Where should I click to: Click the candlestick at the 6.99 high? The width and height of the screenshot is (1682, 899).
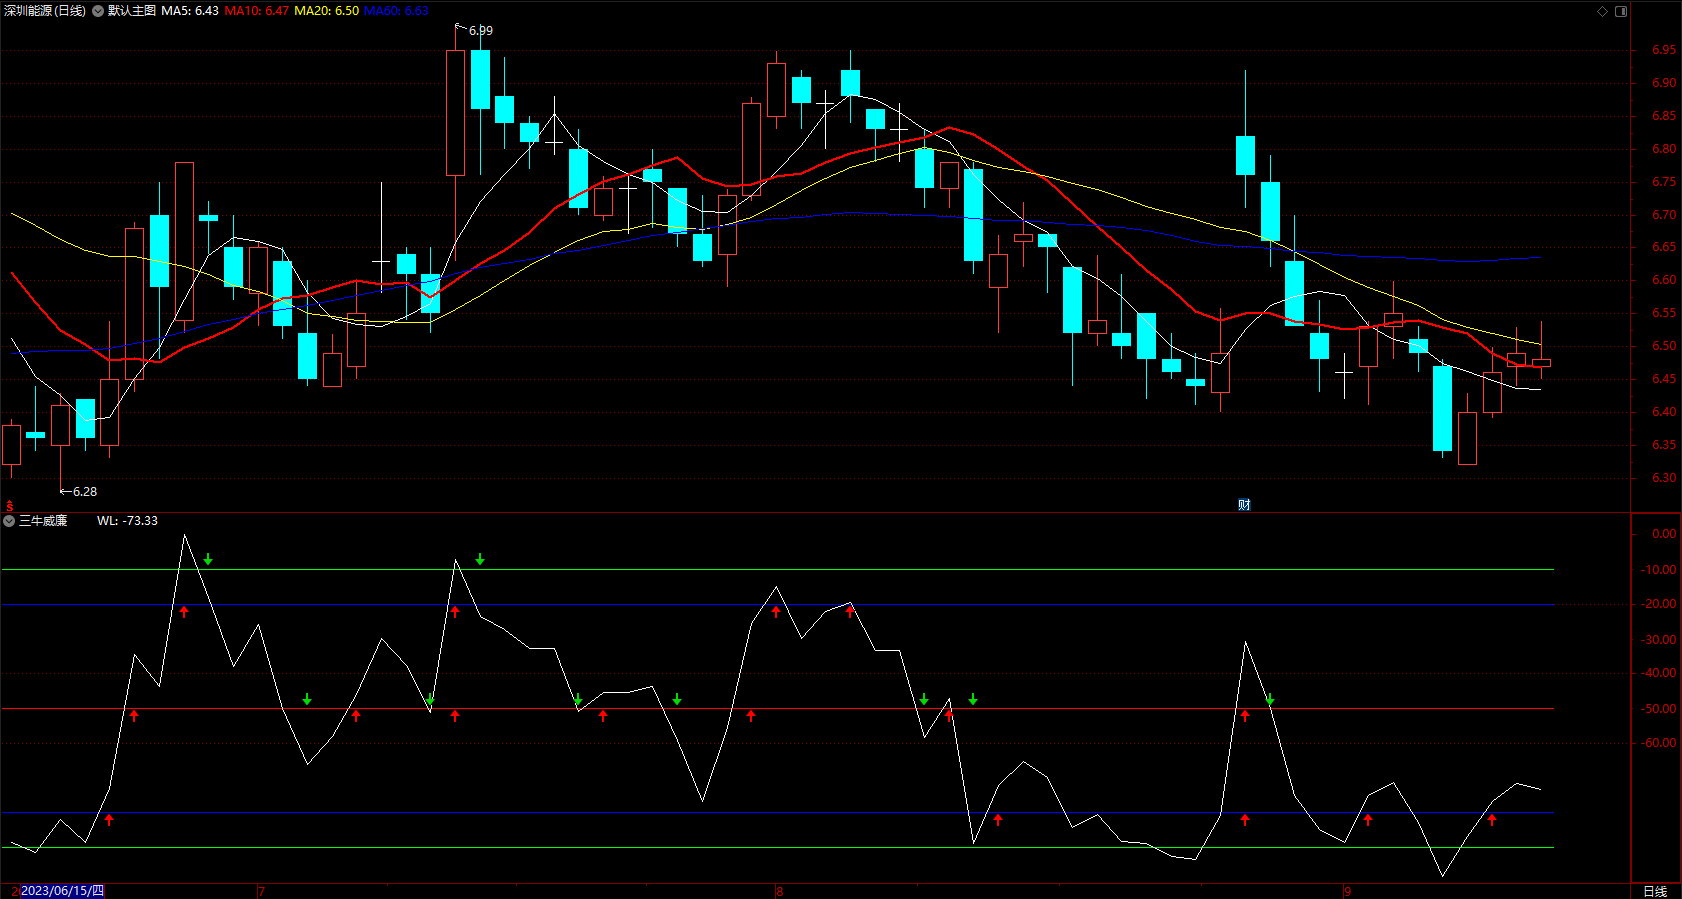point(455,113)
